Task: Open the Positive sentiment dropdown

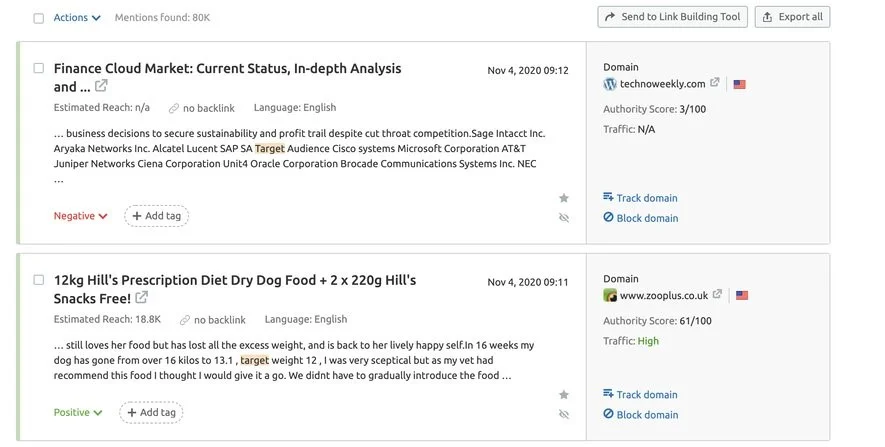Action: [x=78, y=413]
